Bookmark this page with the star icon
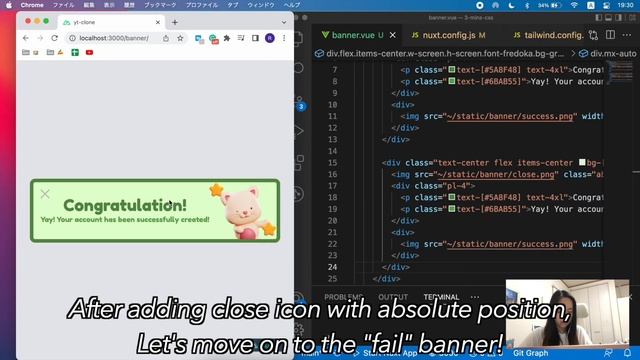 [x=180, y=38]
